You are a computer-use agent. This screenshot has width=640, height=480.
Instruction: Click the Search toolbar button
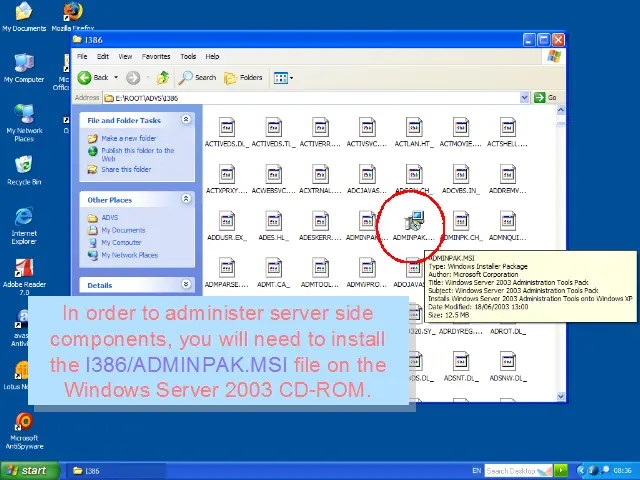(198, 77)
